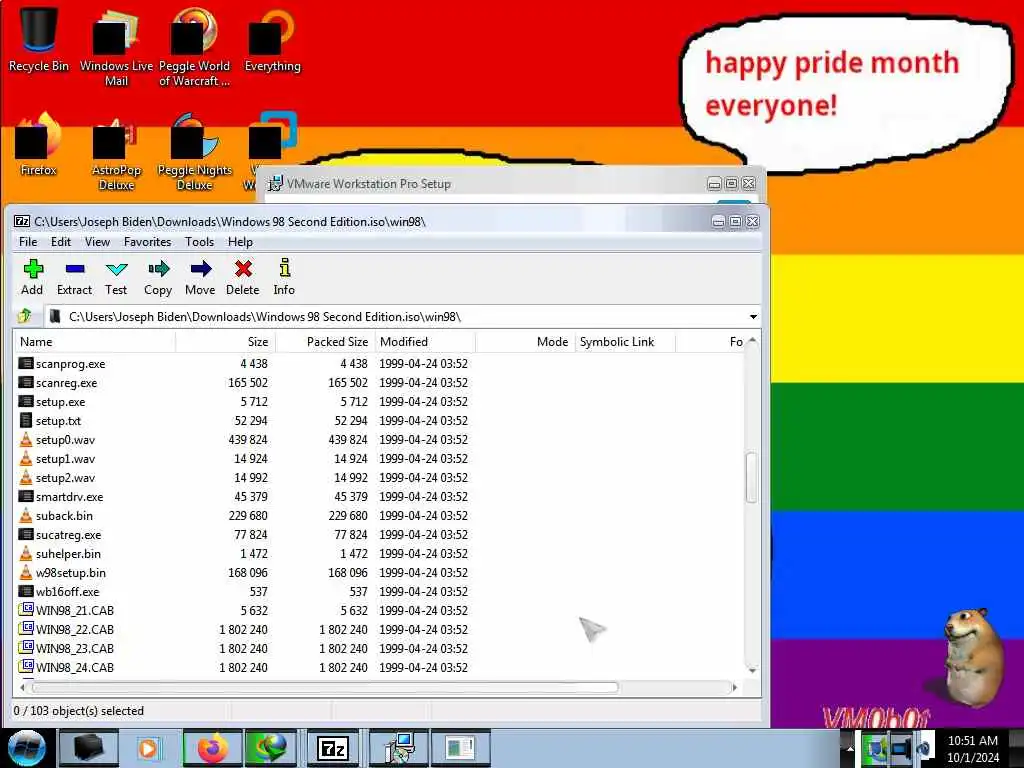
Task: Switch to 7-Zip taskbar button
Action: pos(332,748)
